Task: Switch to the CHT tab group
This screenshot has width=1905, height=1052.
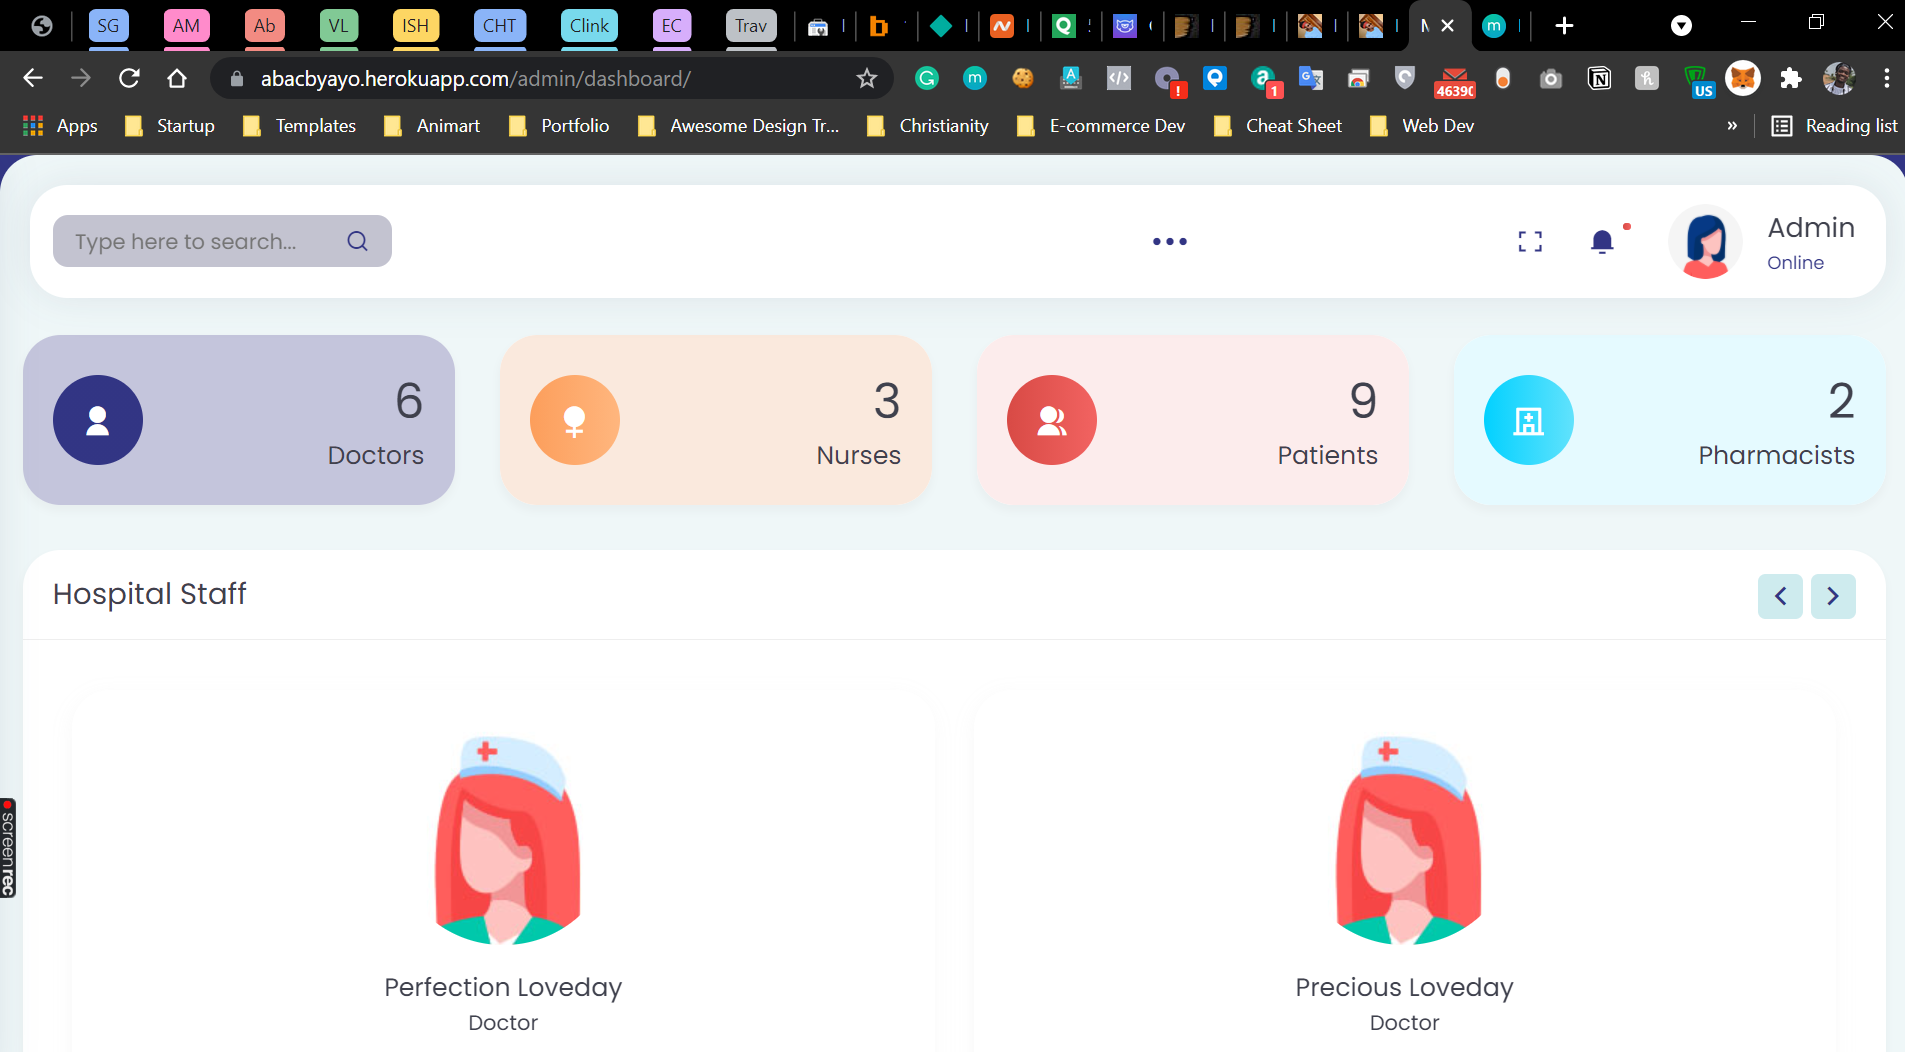Action: point(500,26)
